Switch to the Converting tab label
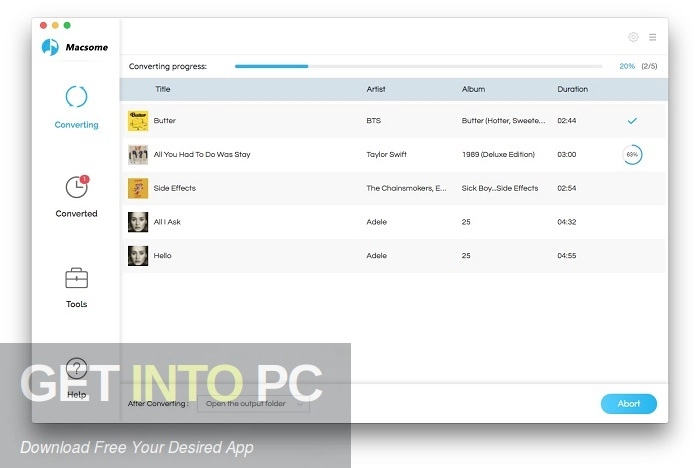 pos(76,125)
